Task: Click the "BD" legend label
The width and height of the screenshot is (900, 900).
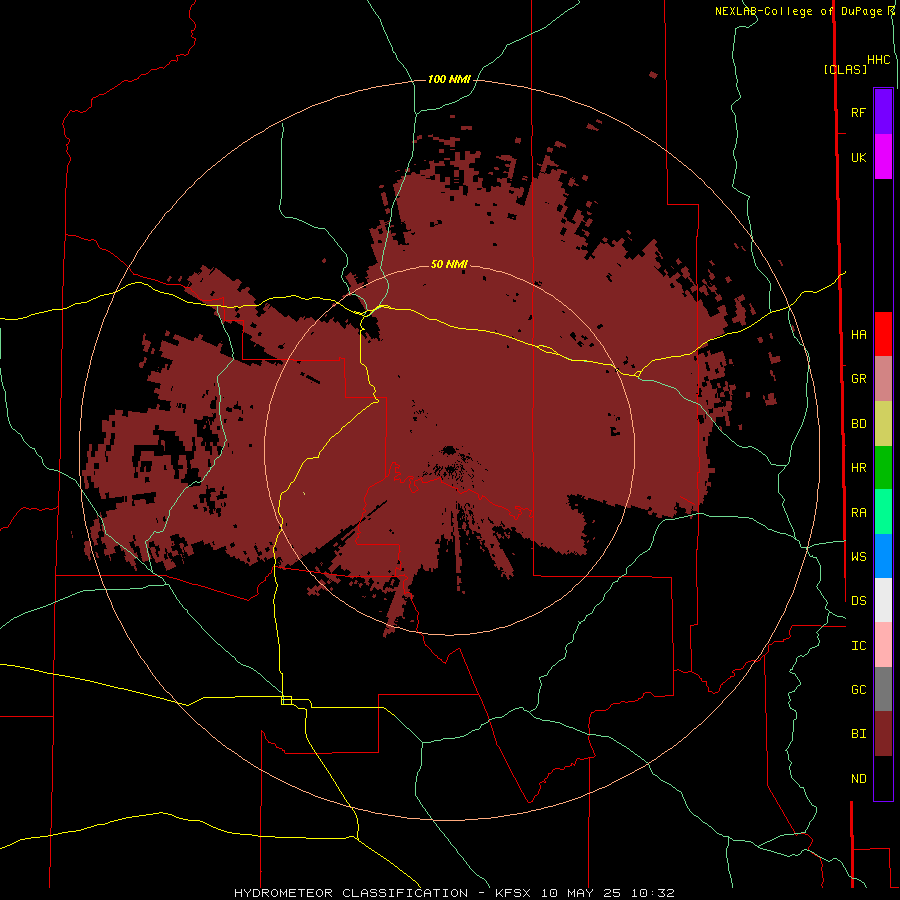Action: [858, 424]
